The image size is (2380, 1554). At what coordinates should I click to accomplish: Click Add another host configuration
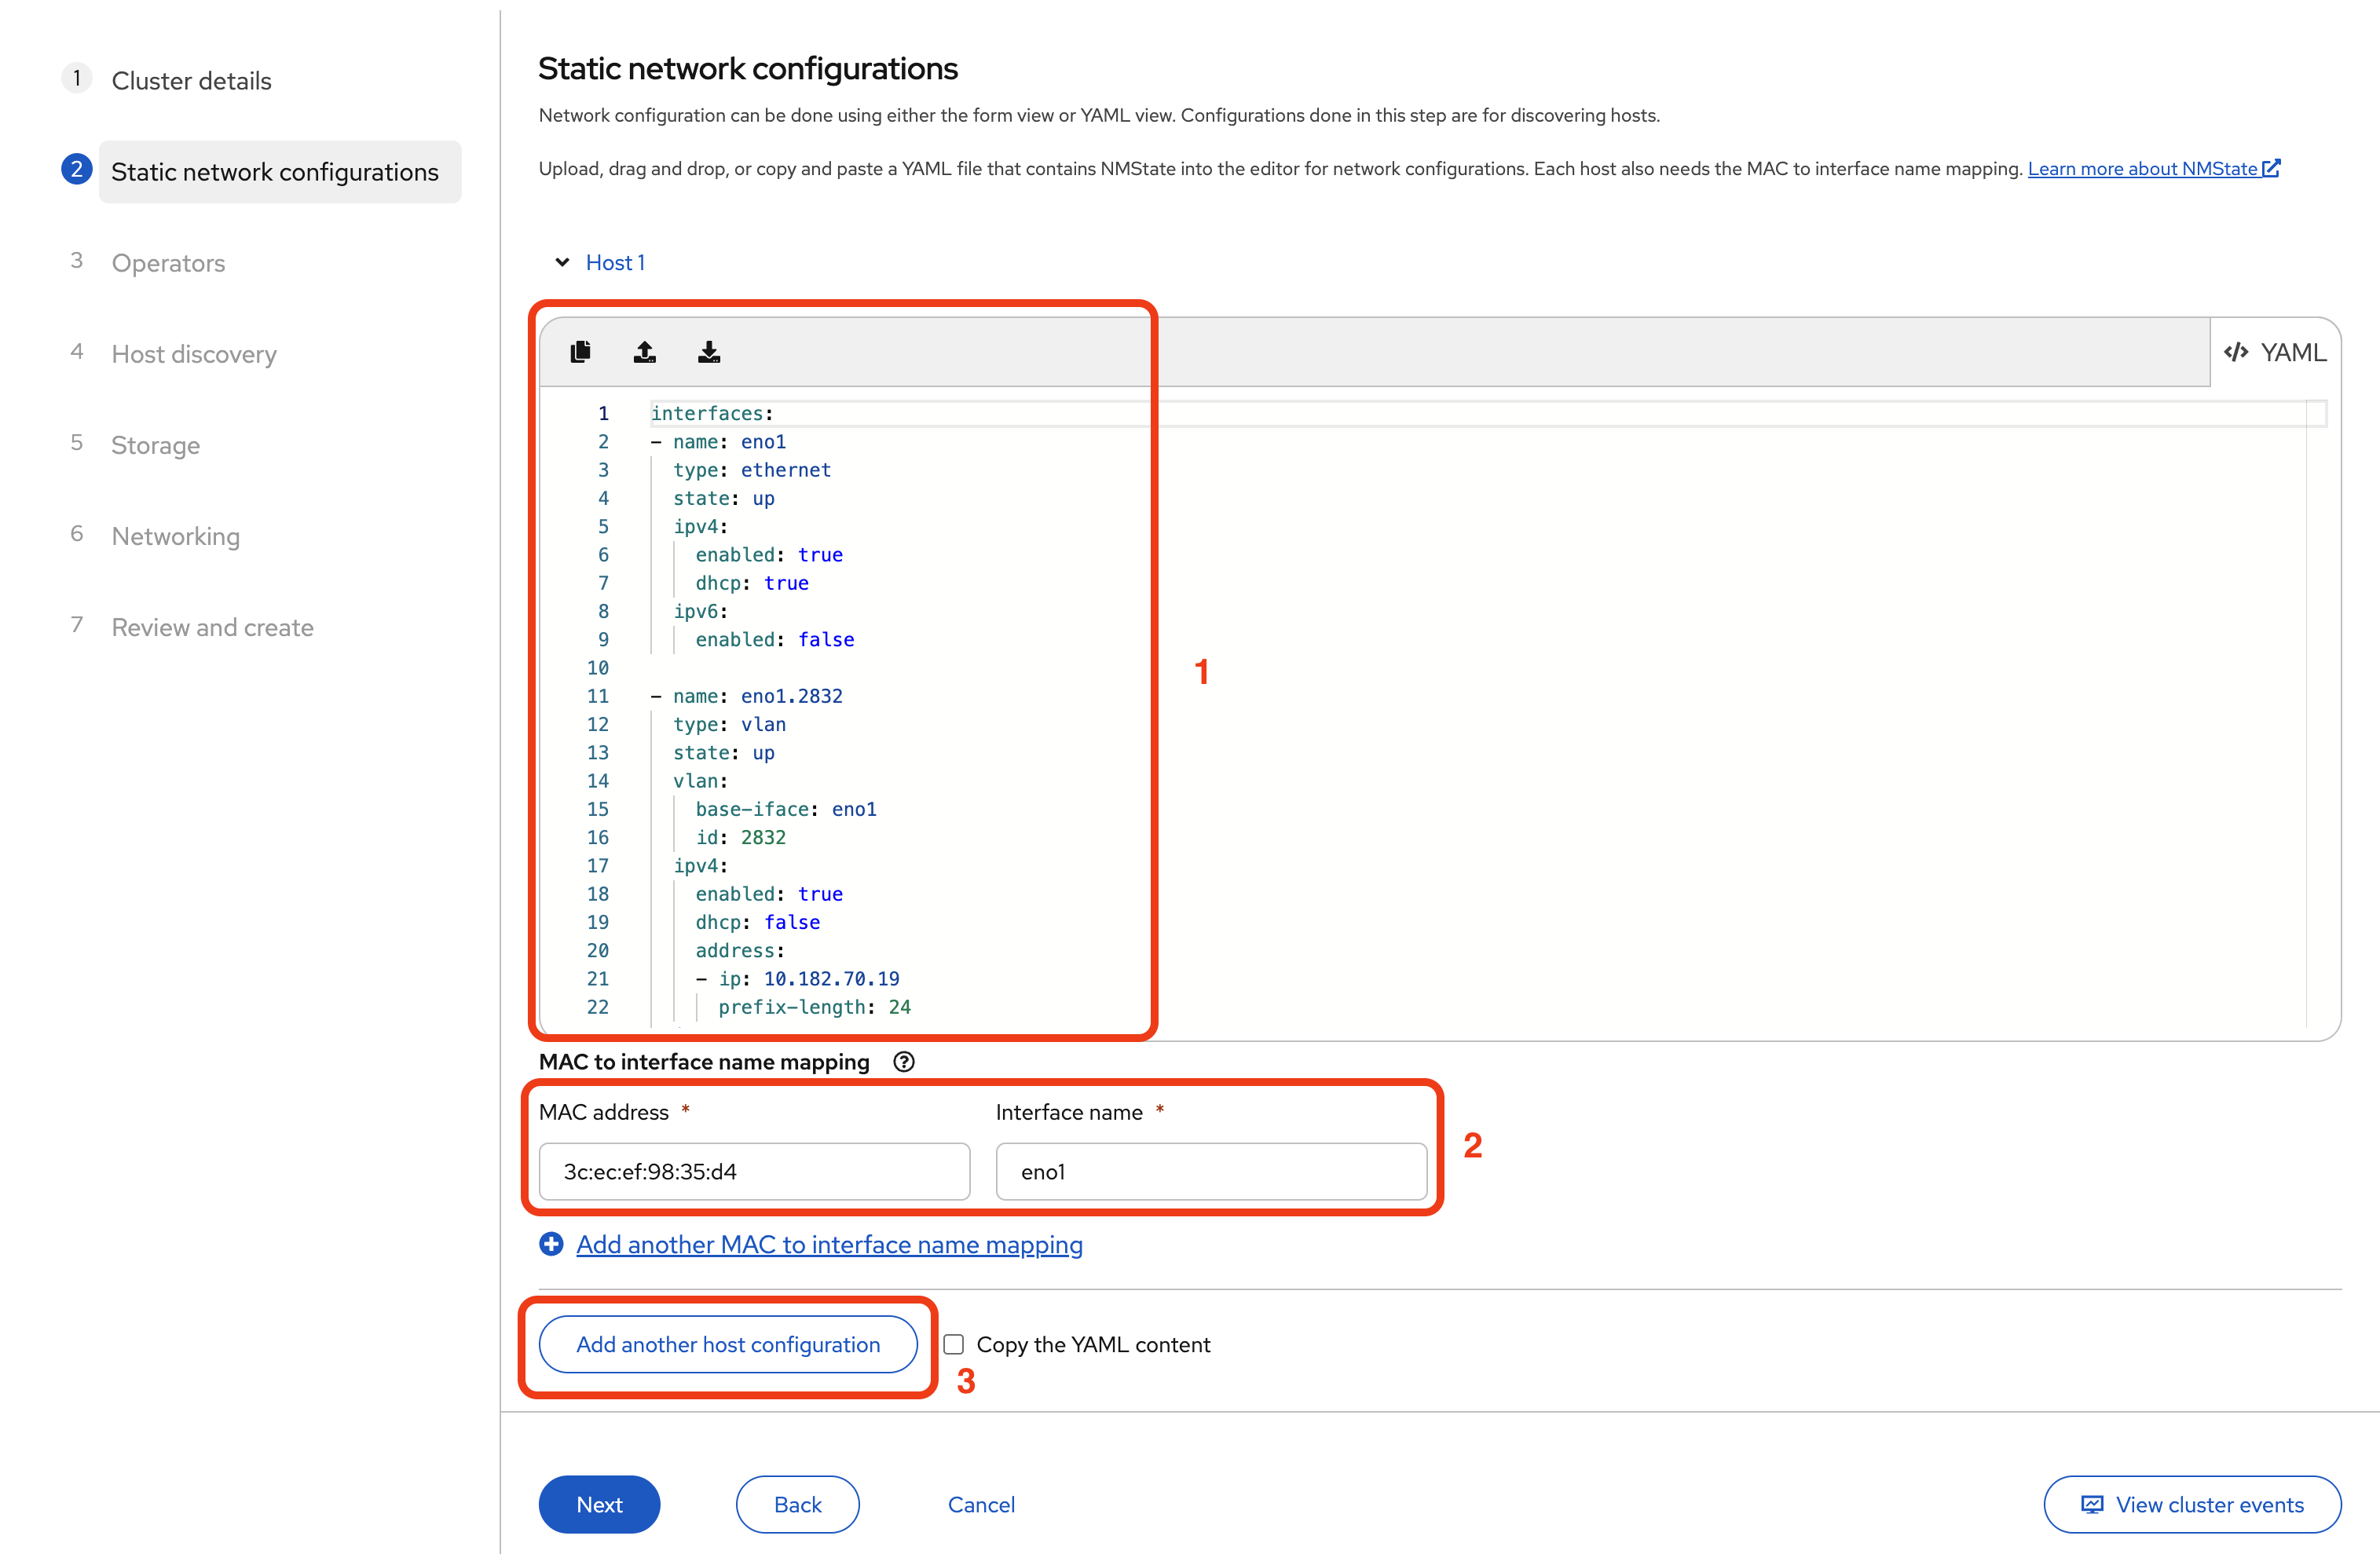tap(728, 1344)
